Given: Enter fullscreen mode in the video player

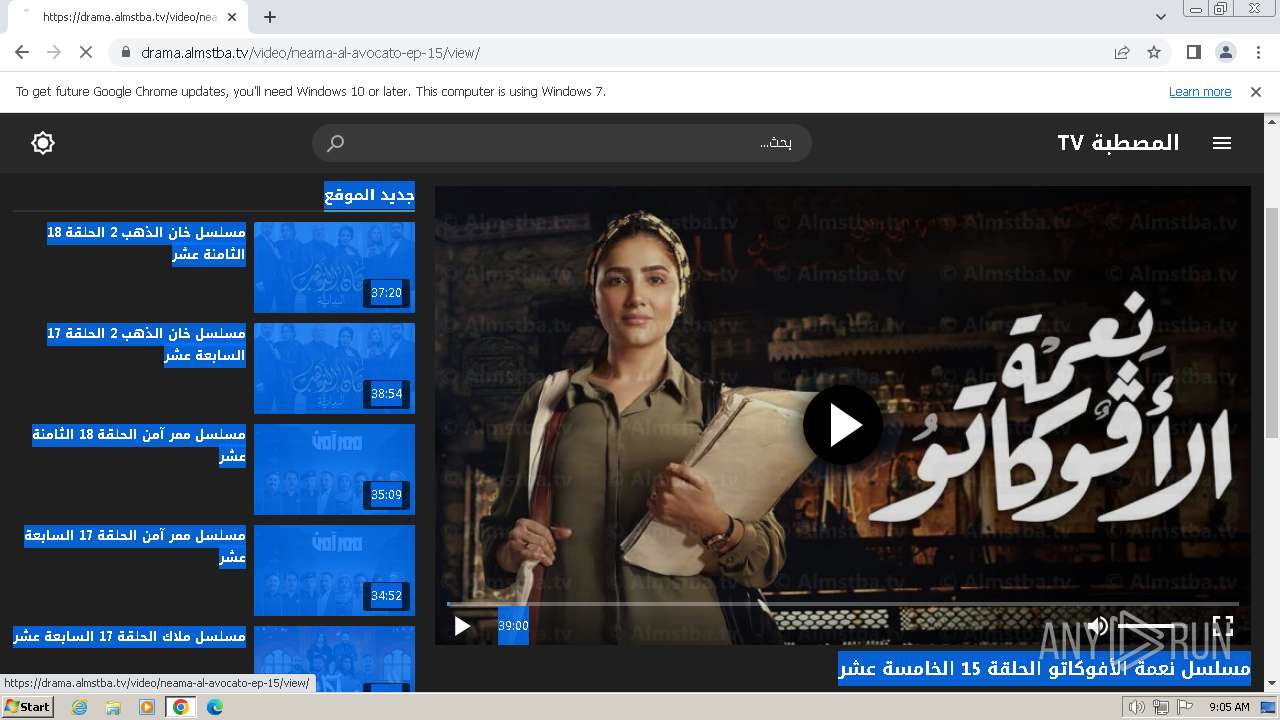Looking at the screenshot, I should coord(1223,626).
